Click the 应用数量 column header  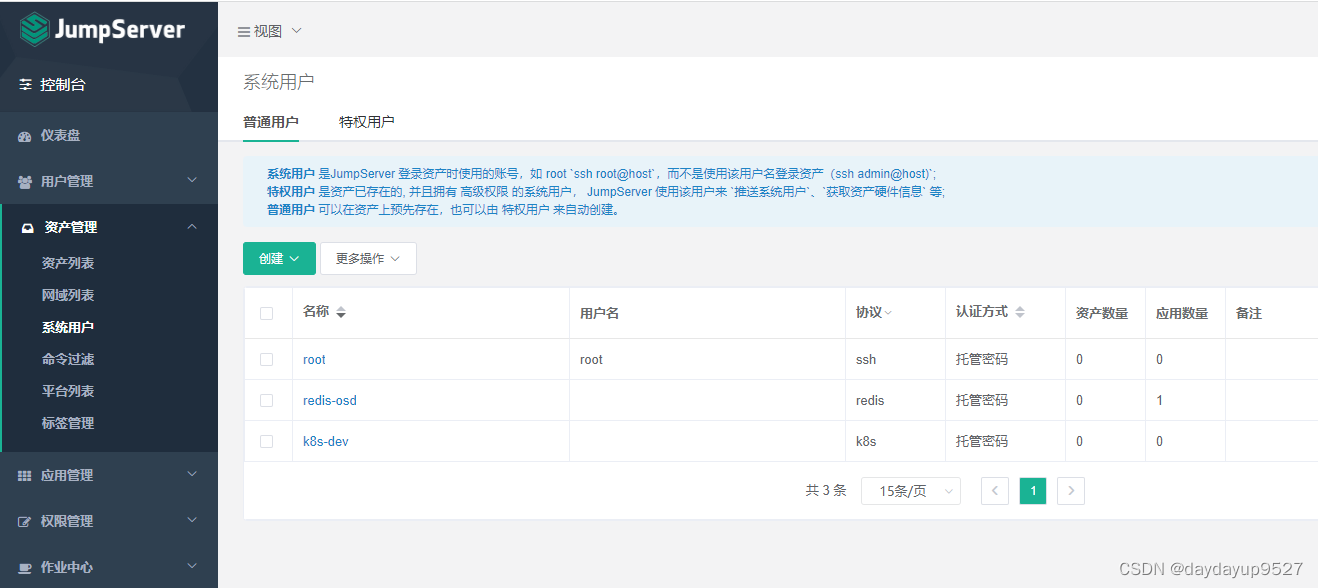coord(1182,313)
